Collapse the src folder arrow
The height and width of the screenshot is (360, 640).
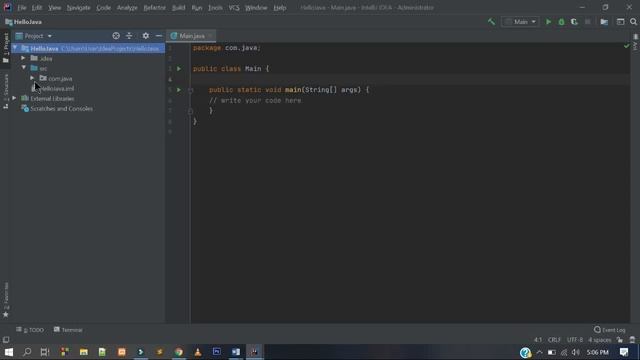coord(23,68)
